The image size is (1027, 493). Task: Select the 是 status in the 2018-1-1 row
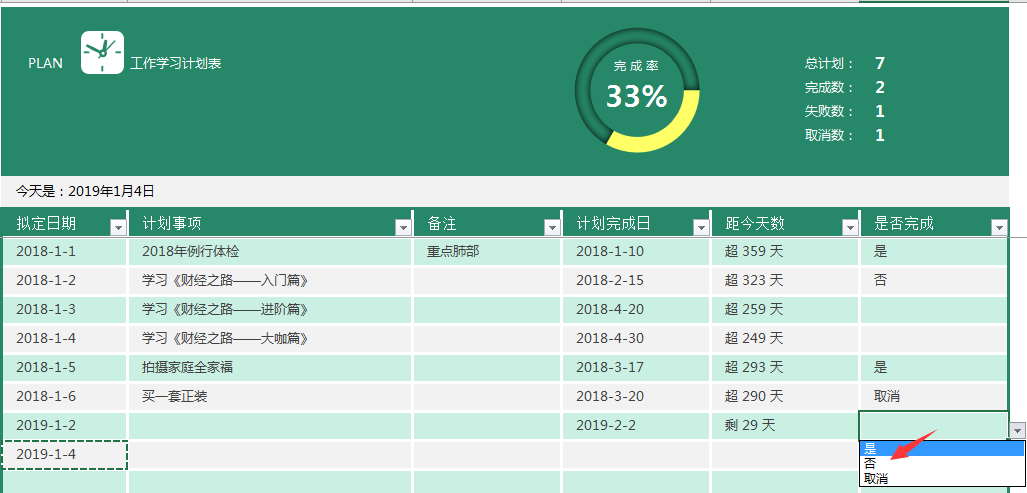click(x=934, y=251)
